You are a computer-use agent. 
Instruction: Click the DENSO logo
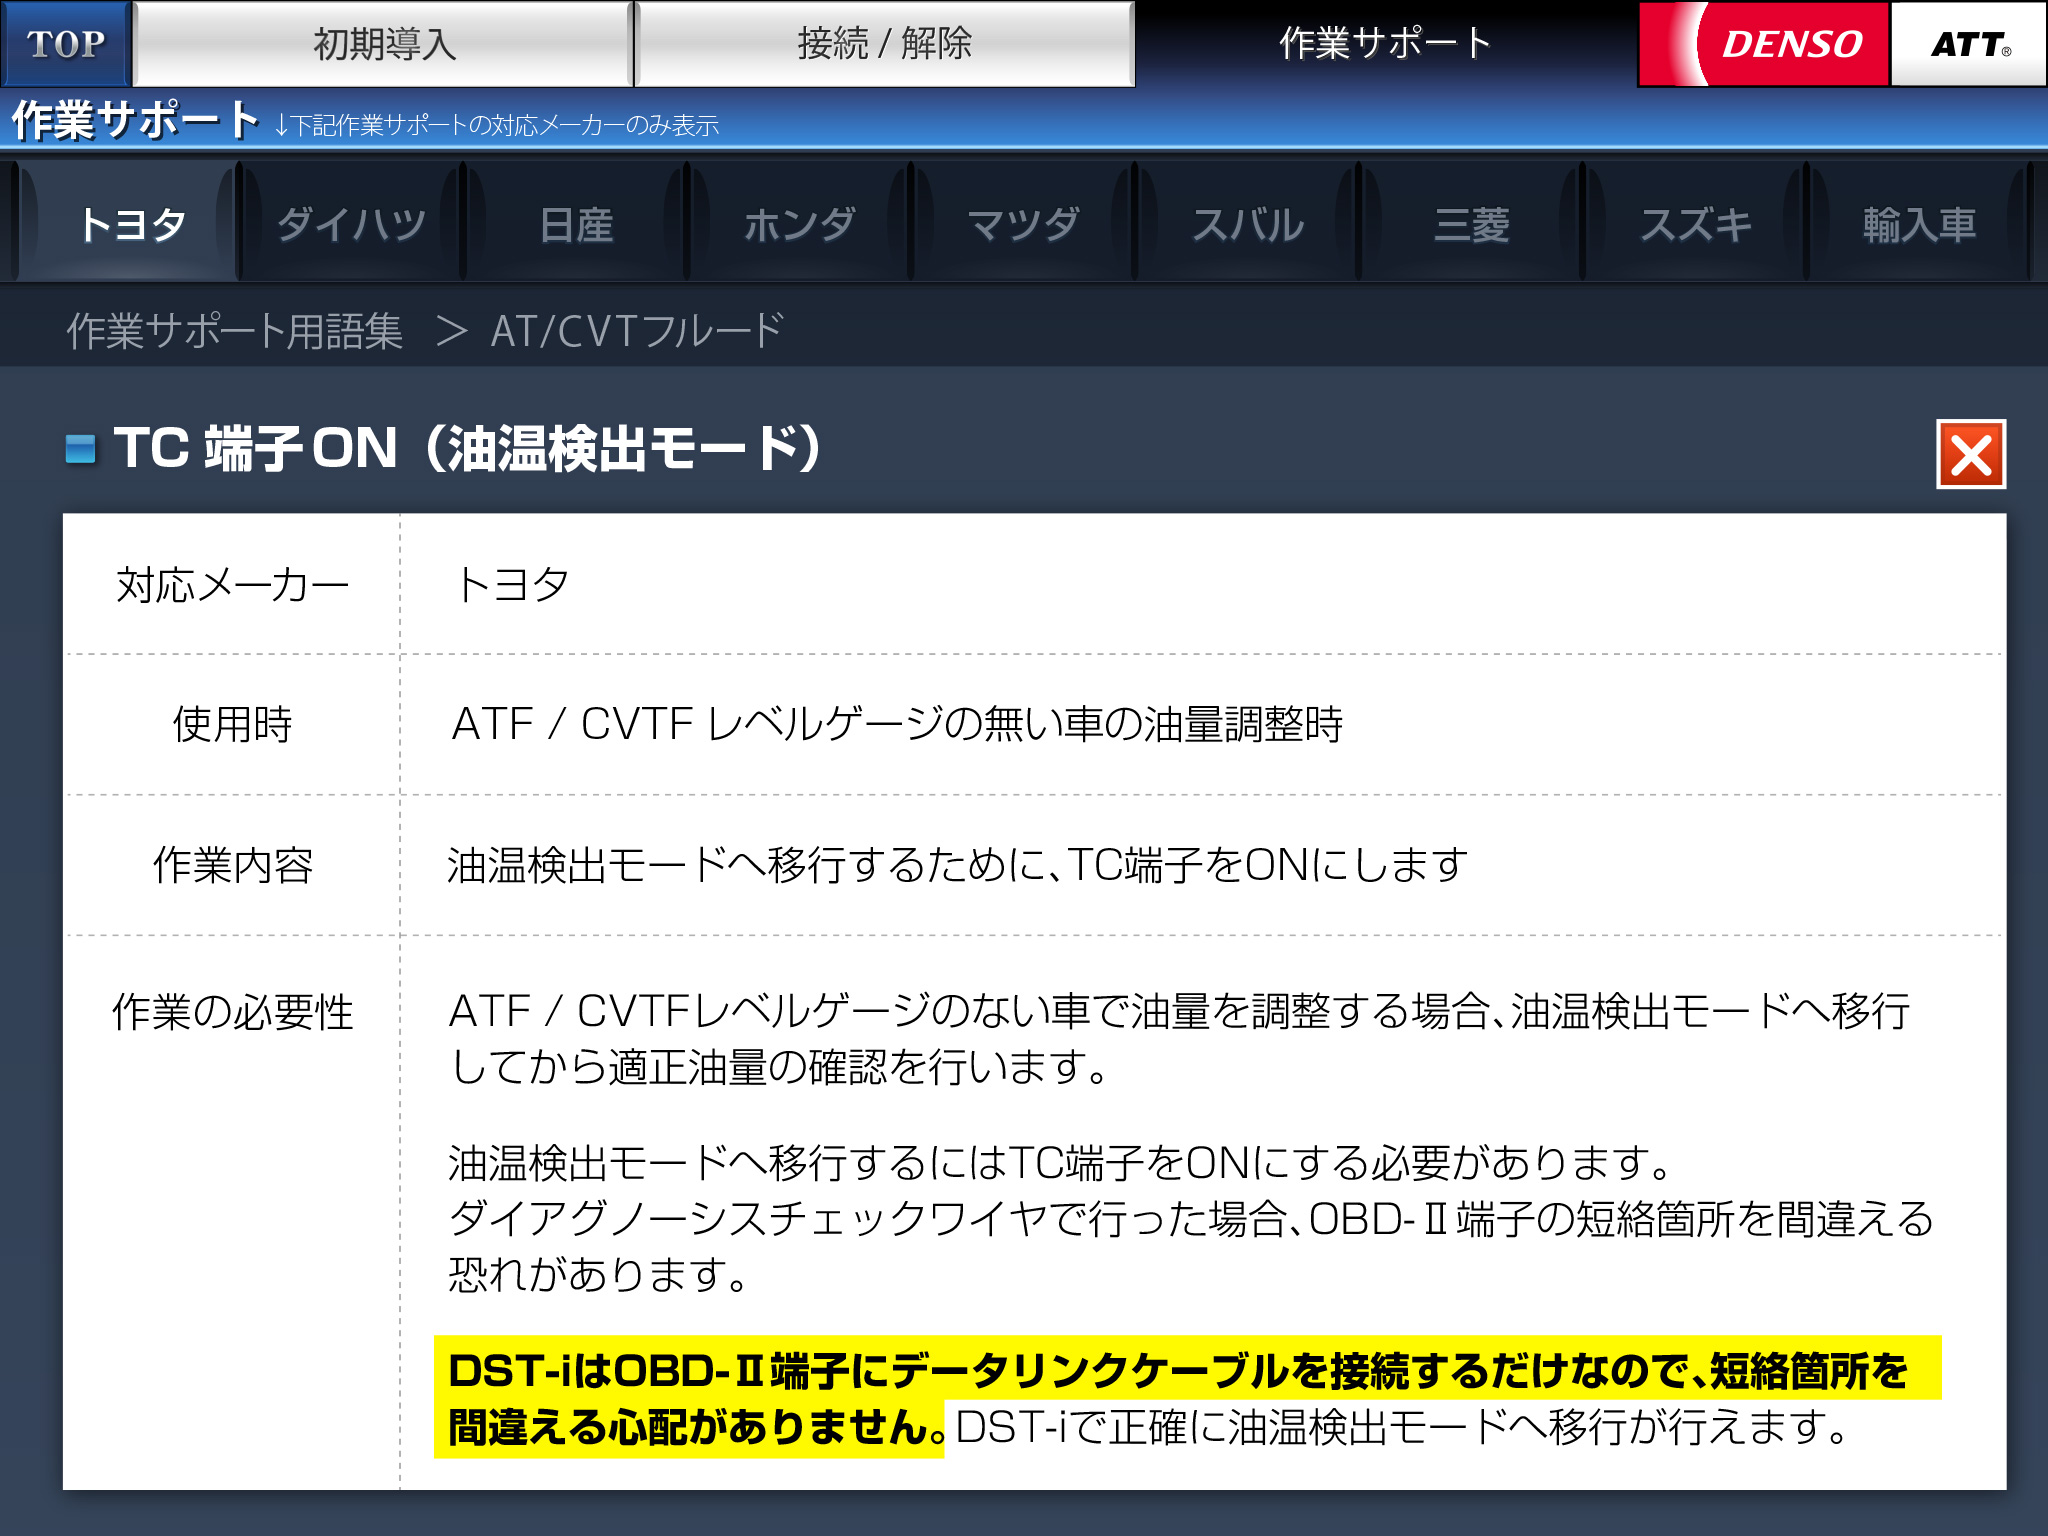(x=1765, y=44)
